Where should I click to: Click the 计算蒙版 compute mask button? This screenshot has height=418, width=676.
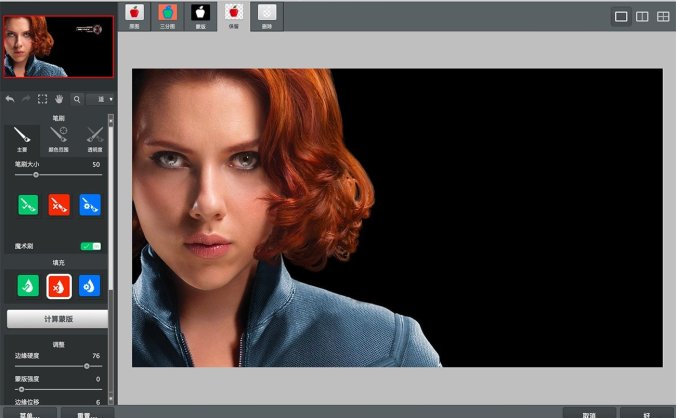[x=58, y=319]
